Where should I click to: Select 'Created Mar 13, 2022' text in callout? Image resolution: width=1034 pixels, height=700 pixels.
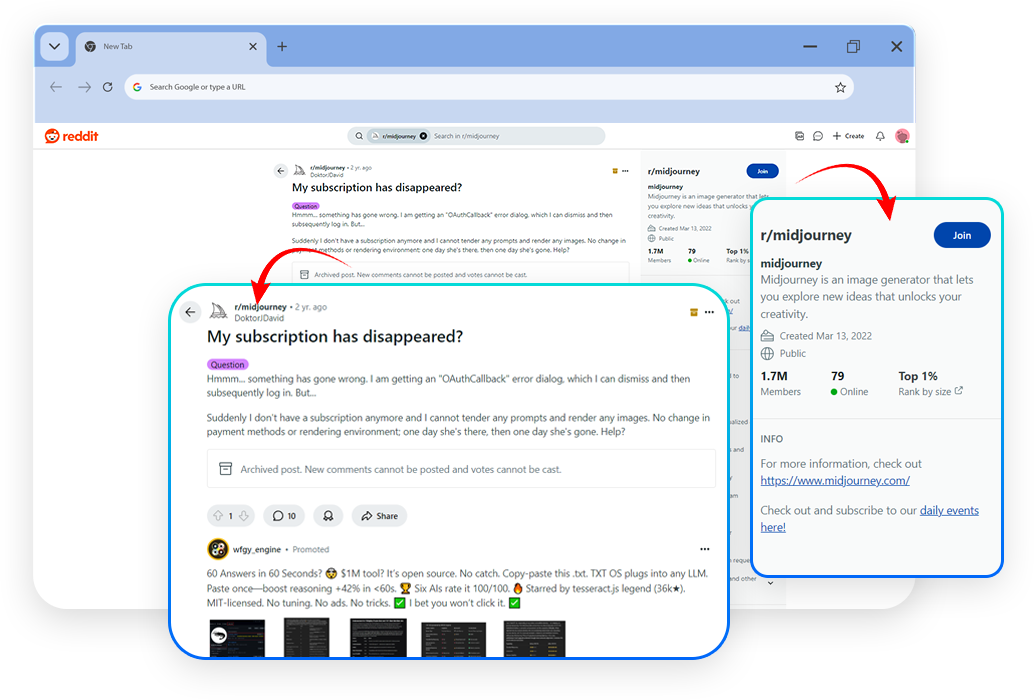[x=825, y=335]
